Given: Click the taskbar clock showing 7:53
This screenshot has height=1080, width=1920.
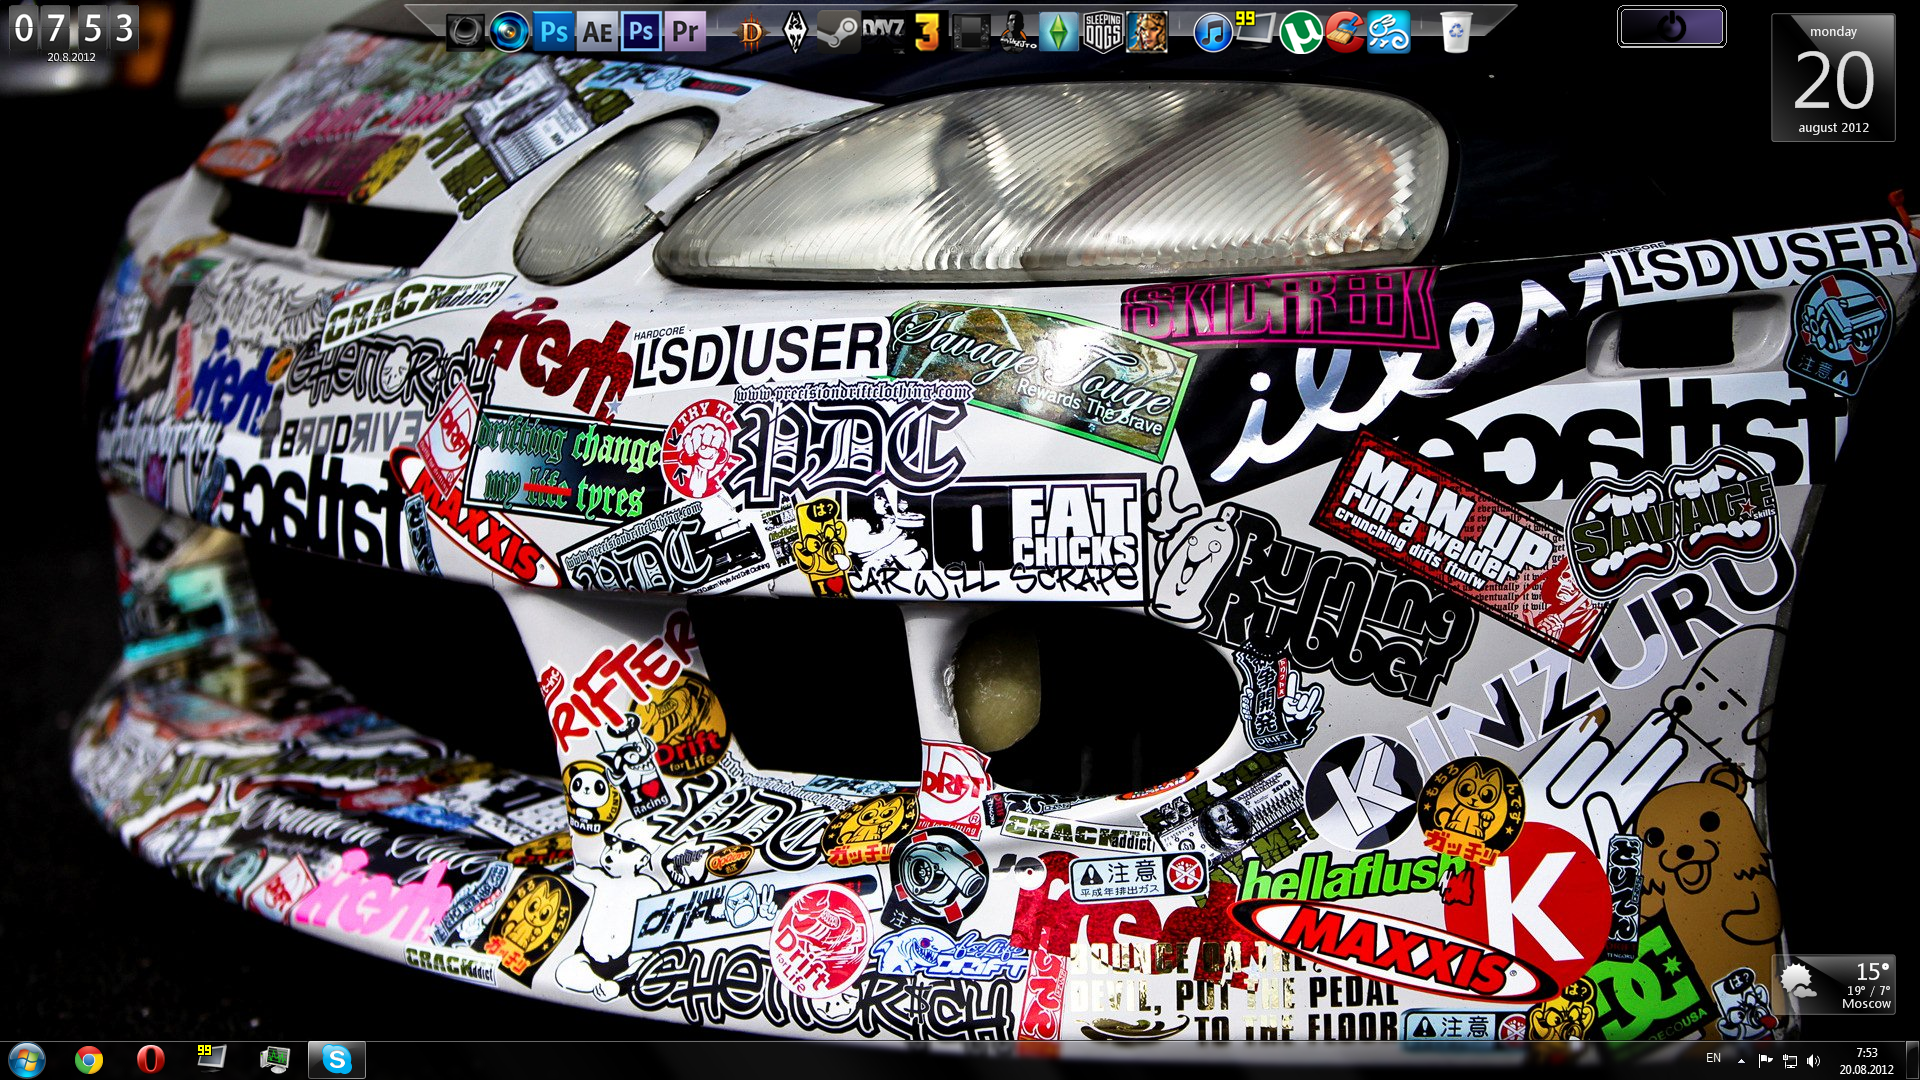Looking at the screenshot, I should click(x=1866, y=1060).
